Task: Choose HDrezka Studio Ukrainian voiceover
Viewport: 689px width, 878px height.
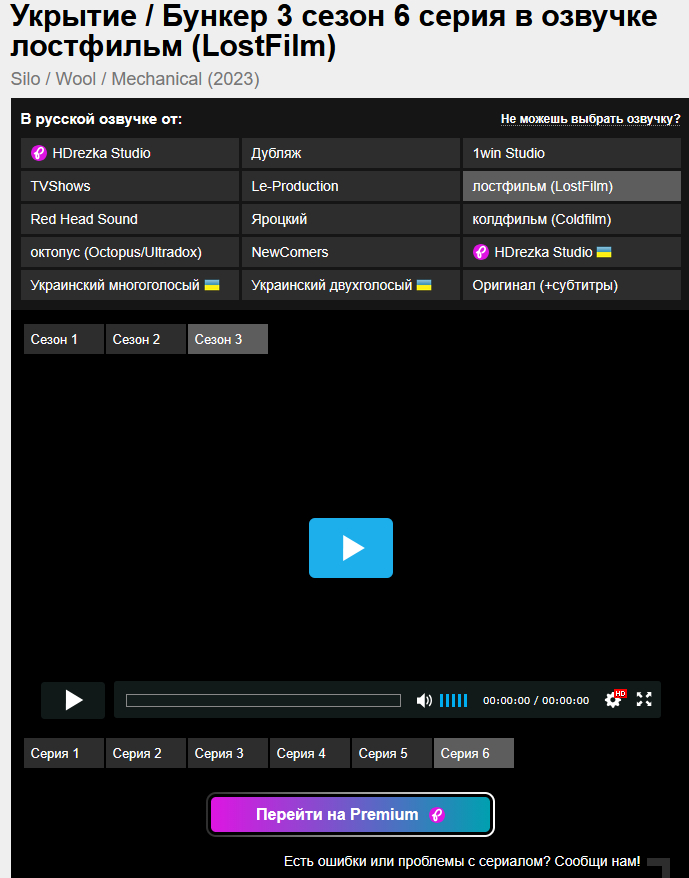Action: click(x=572, y=252)
